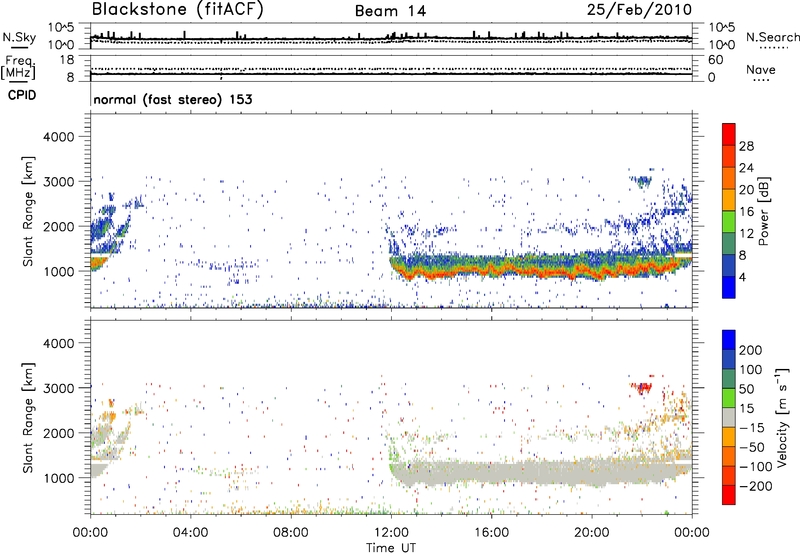Viewport: 800px width, 554px height.
Task: Click the '00:00' label at time axis end
Action: pyautogui.click(x=692, y=533)
